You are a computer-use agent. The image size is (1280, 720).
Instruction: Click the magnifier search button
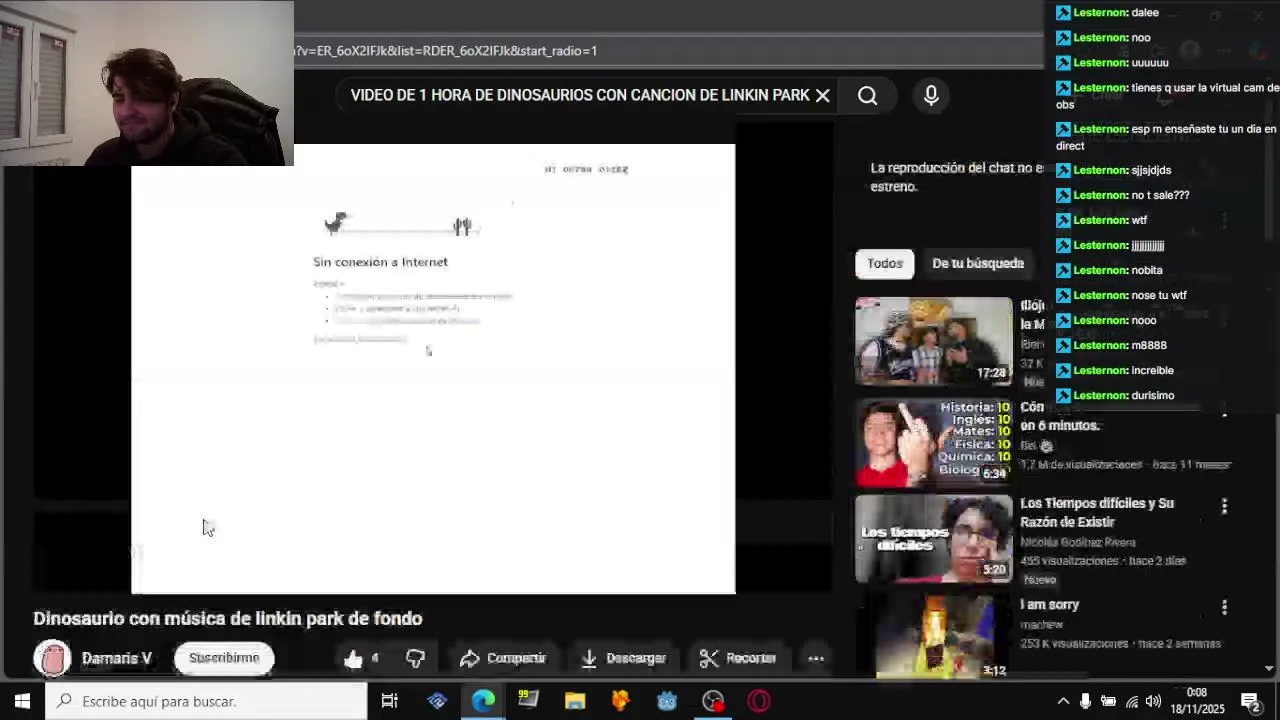(867, 95)
